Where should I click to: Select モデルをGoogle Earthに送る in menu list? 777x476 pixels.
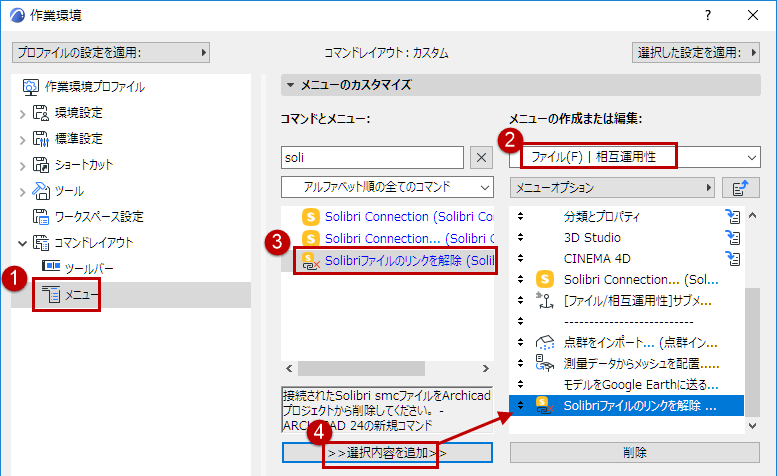pyautogui.click(x=641, y=385)
